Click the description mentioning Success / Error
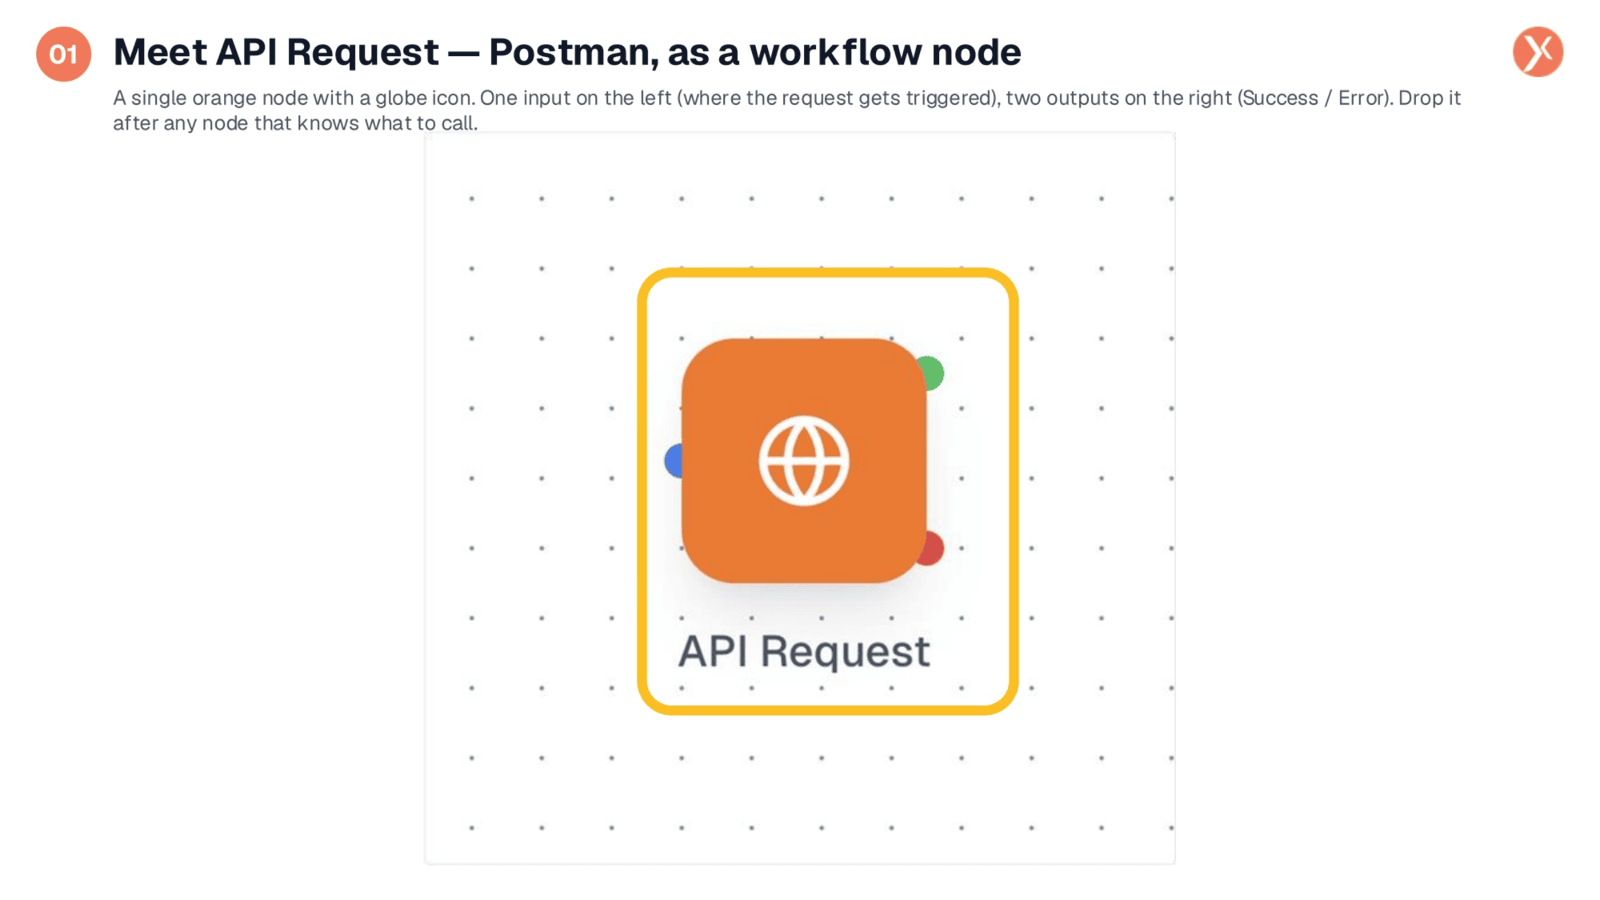 pos(787,110)
